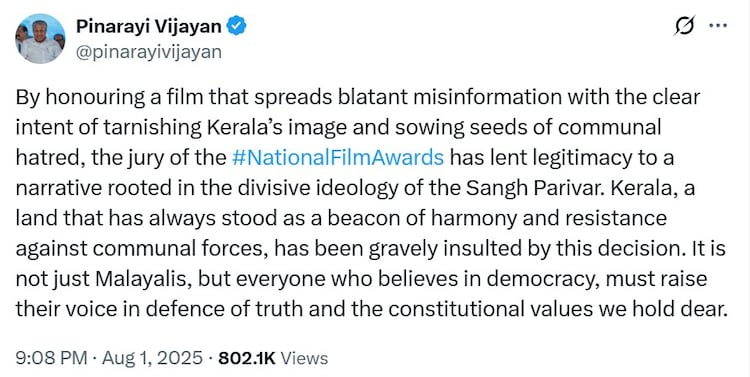The image size is (750, 377).
Task: Open the @pinarayivijayan handle link
Action: (149, 52)
